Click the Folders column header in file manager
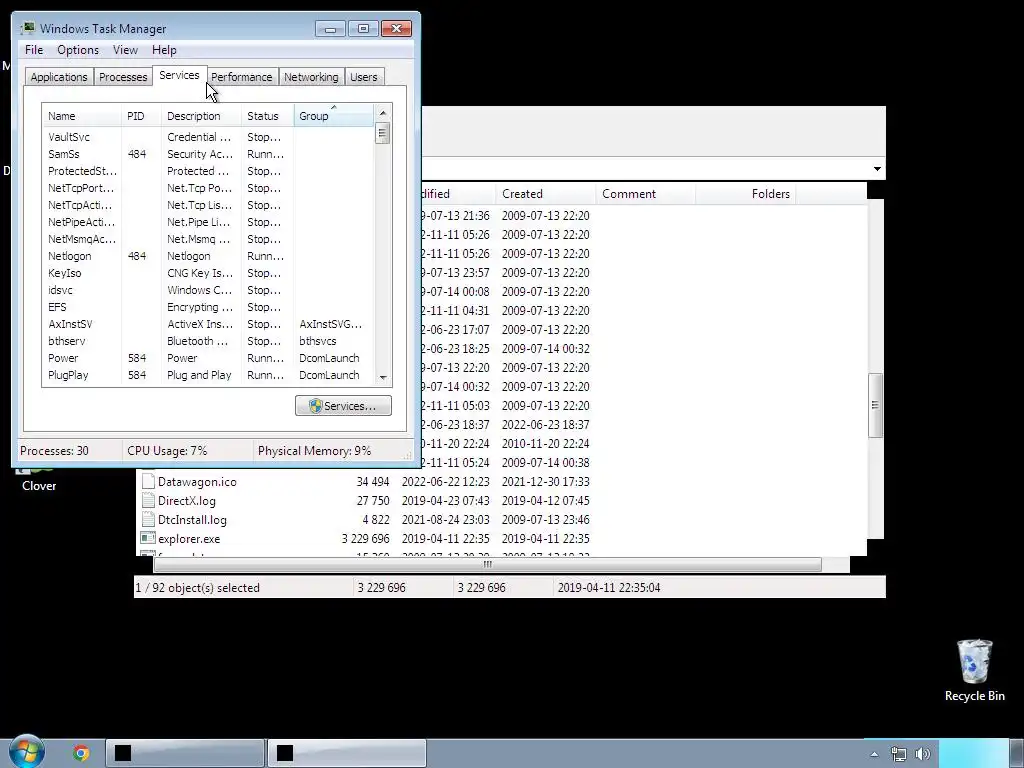1024x768 pixels. 745,194
